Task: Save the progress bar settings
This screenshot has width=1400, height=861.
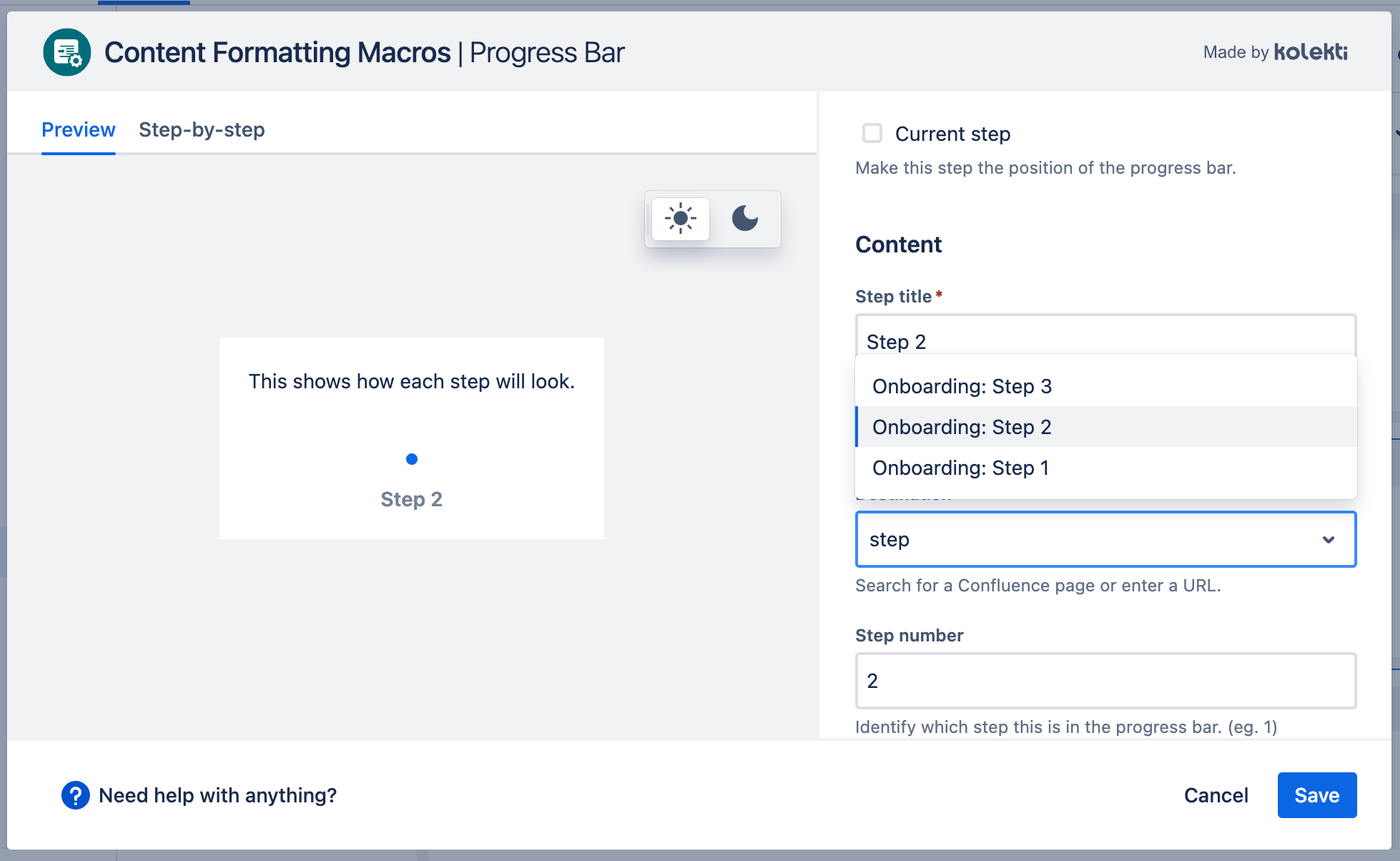Action: click(x=1317, y=795)
